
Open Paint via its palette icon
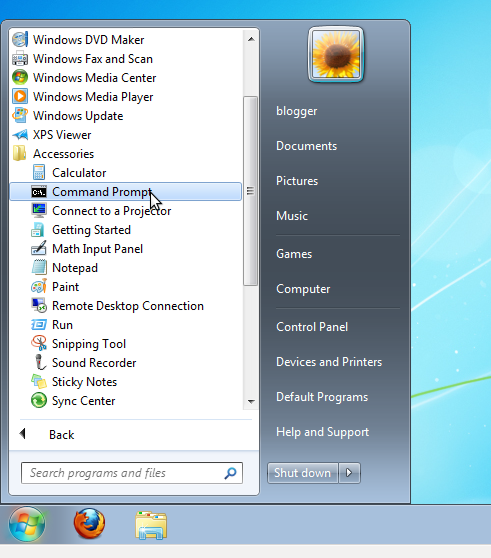pos(39,286)
